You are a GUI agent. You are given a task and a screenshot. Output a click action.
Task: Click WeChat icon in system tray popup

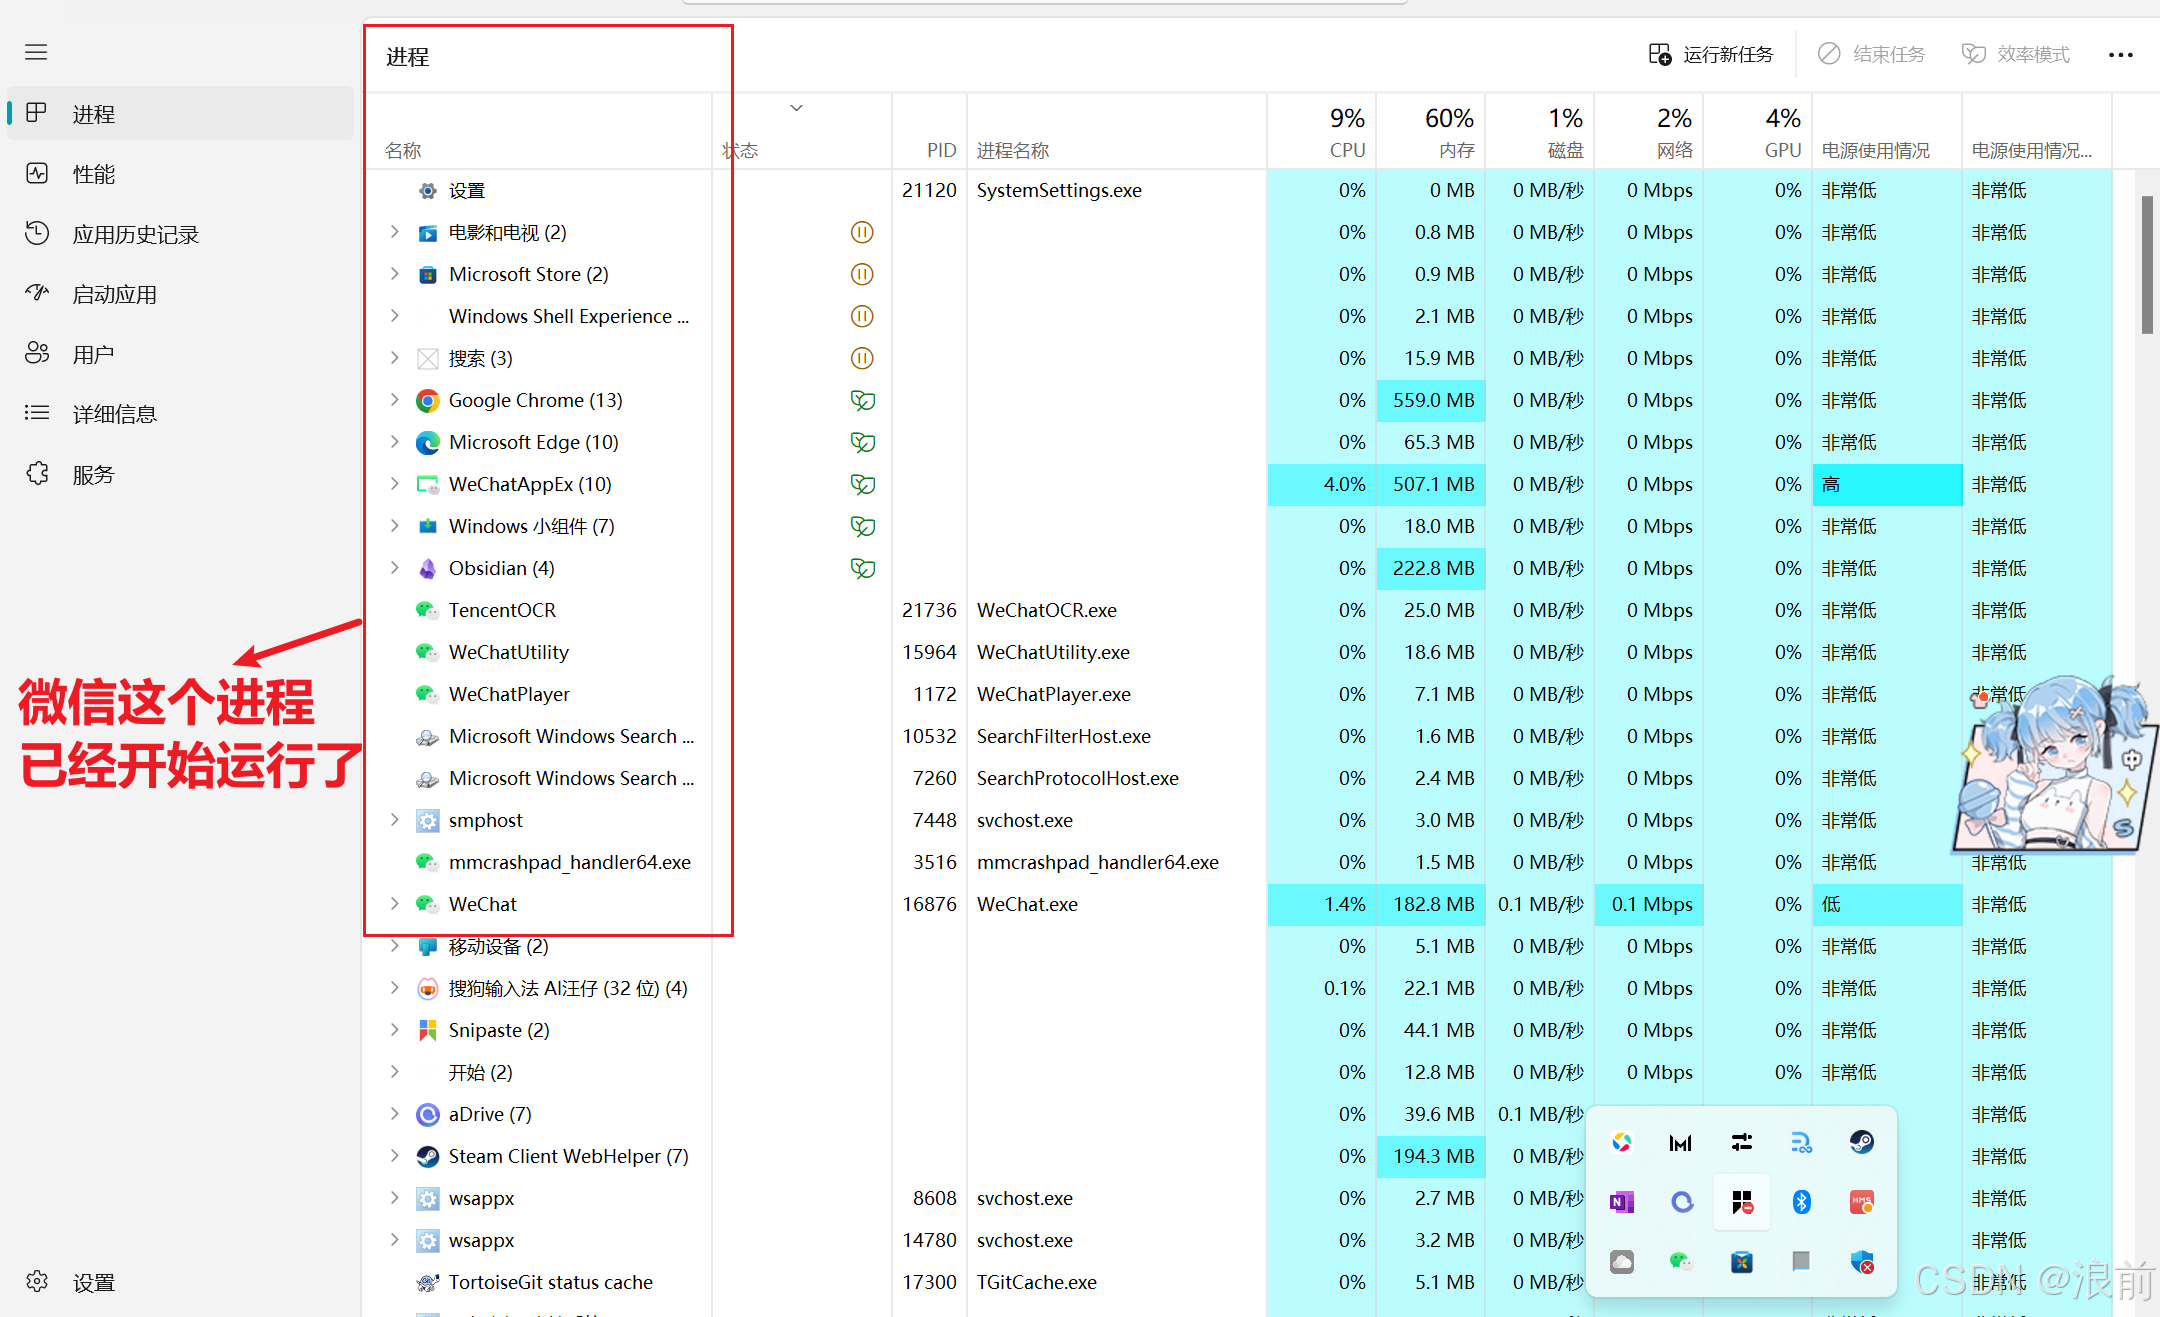[1681, 1262]
